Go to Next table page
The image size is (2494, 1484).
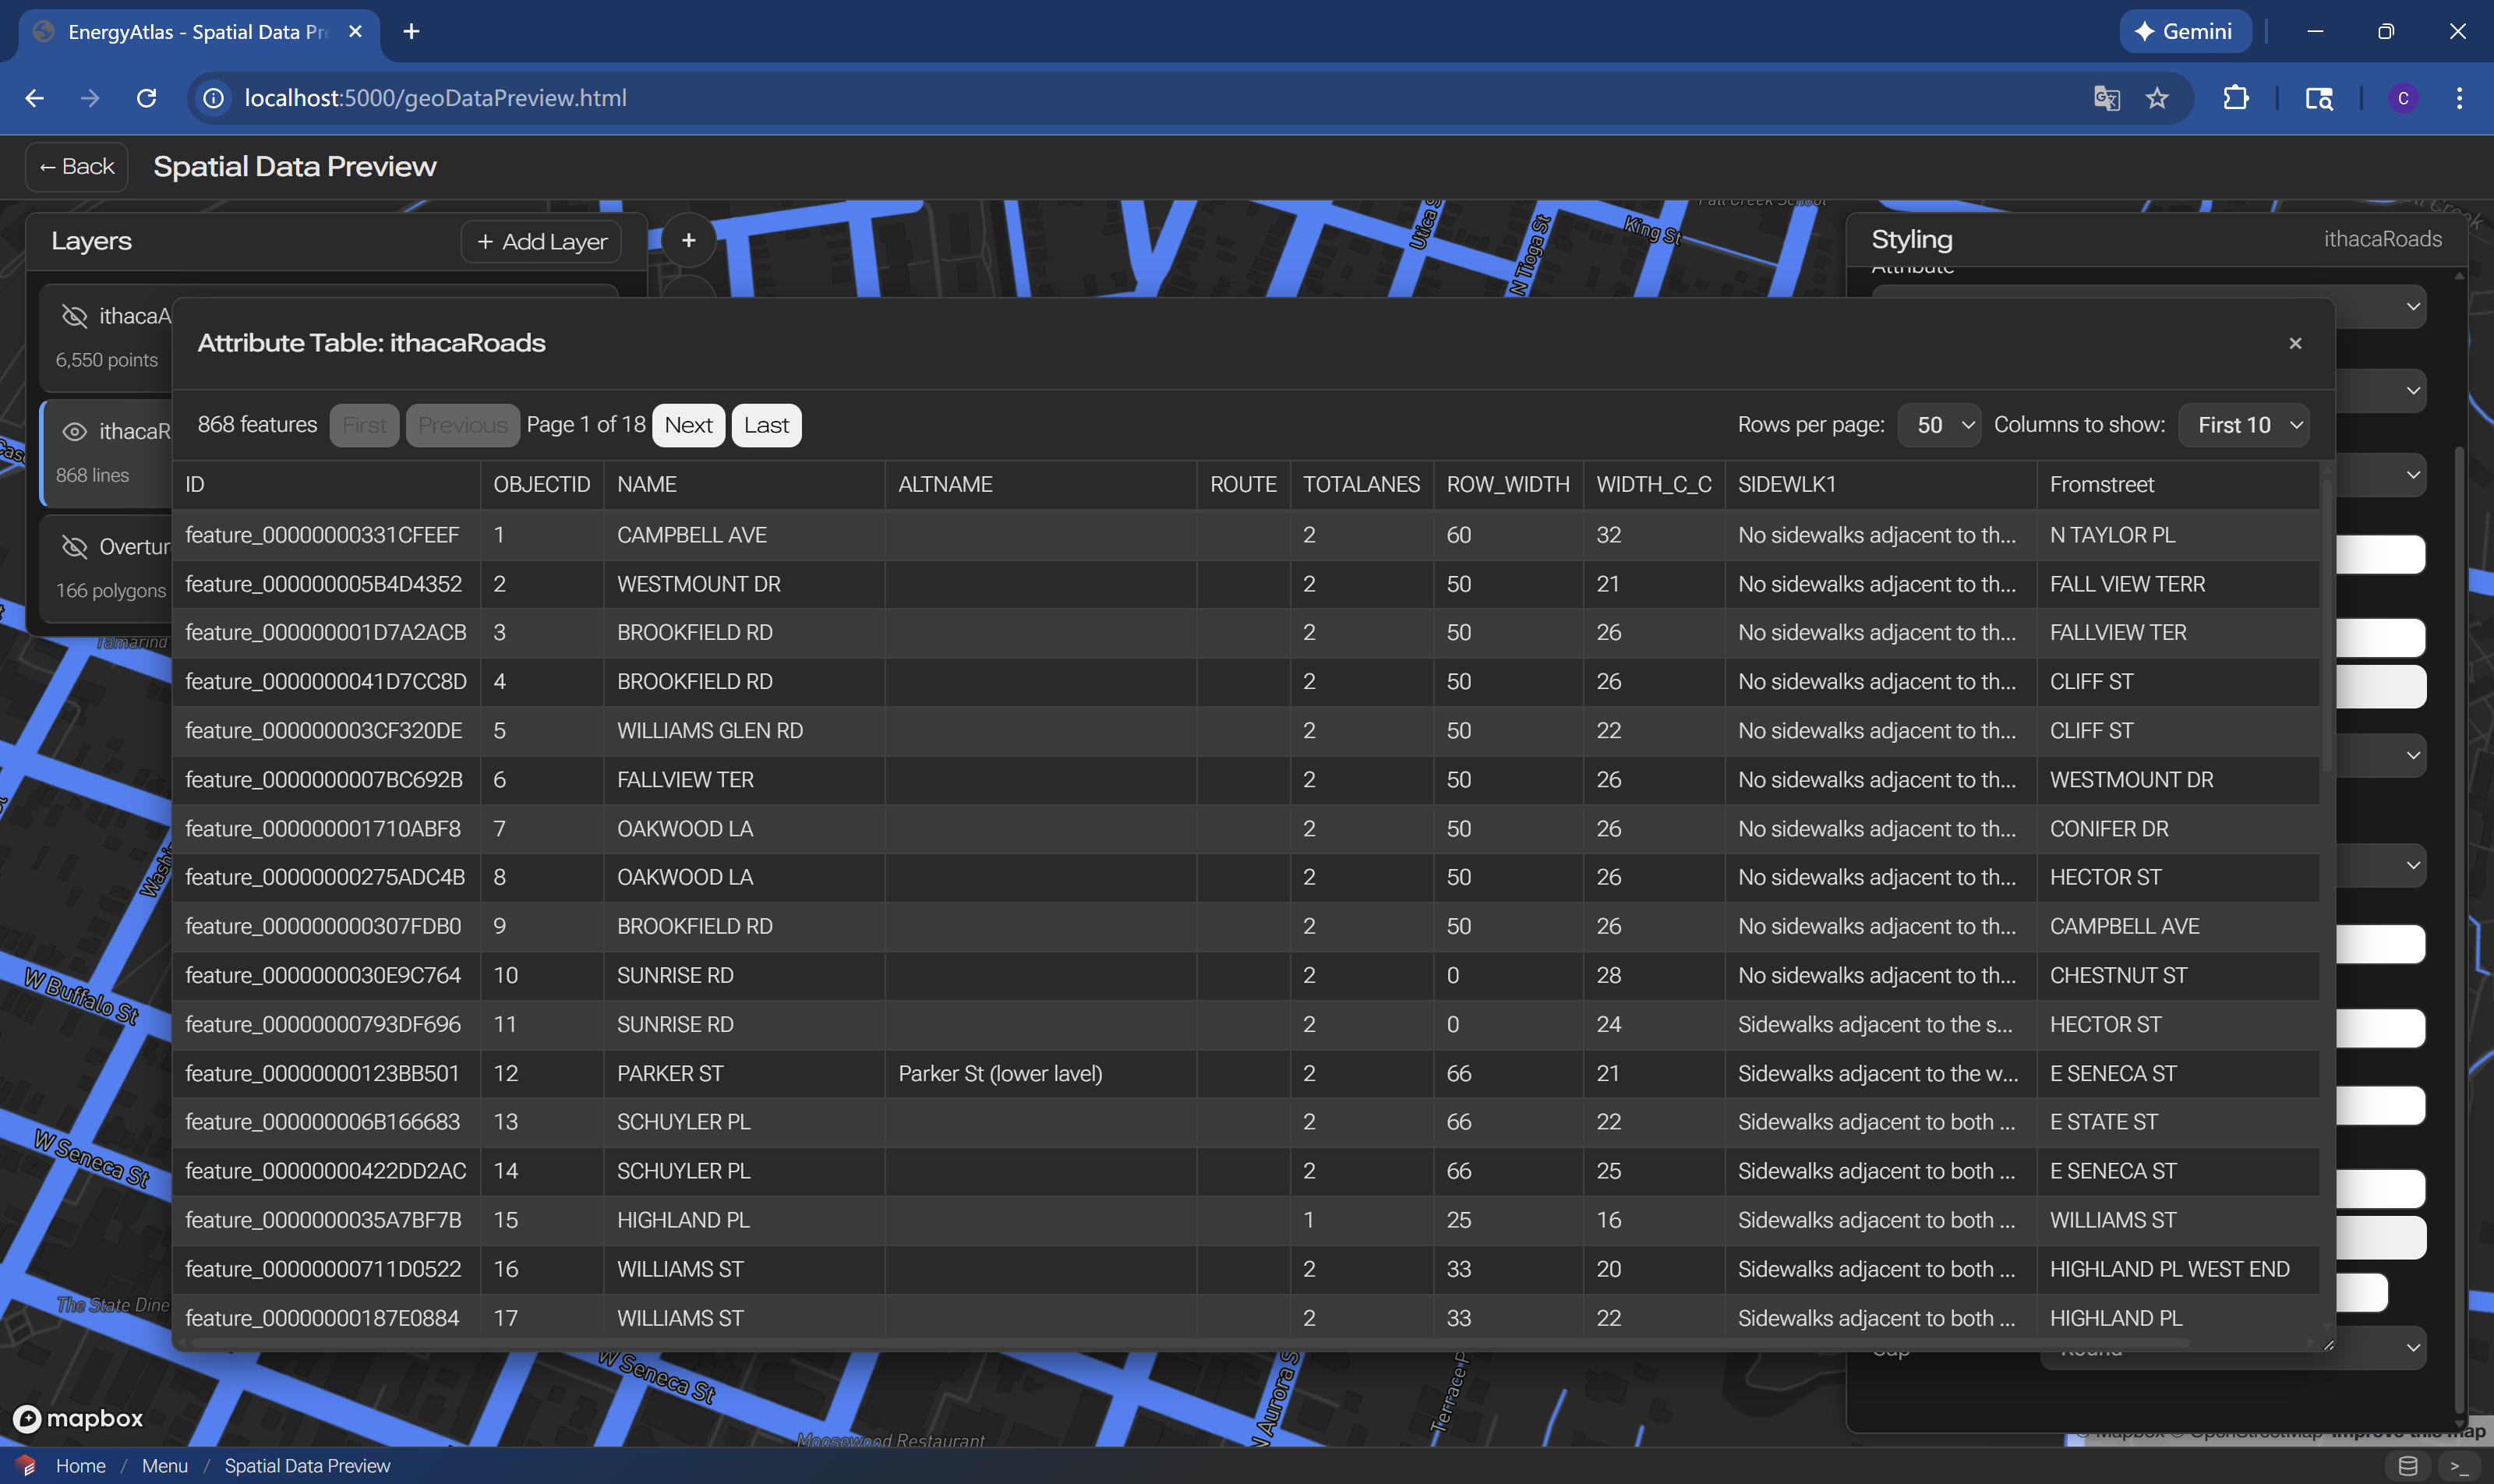[688, 425]
